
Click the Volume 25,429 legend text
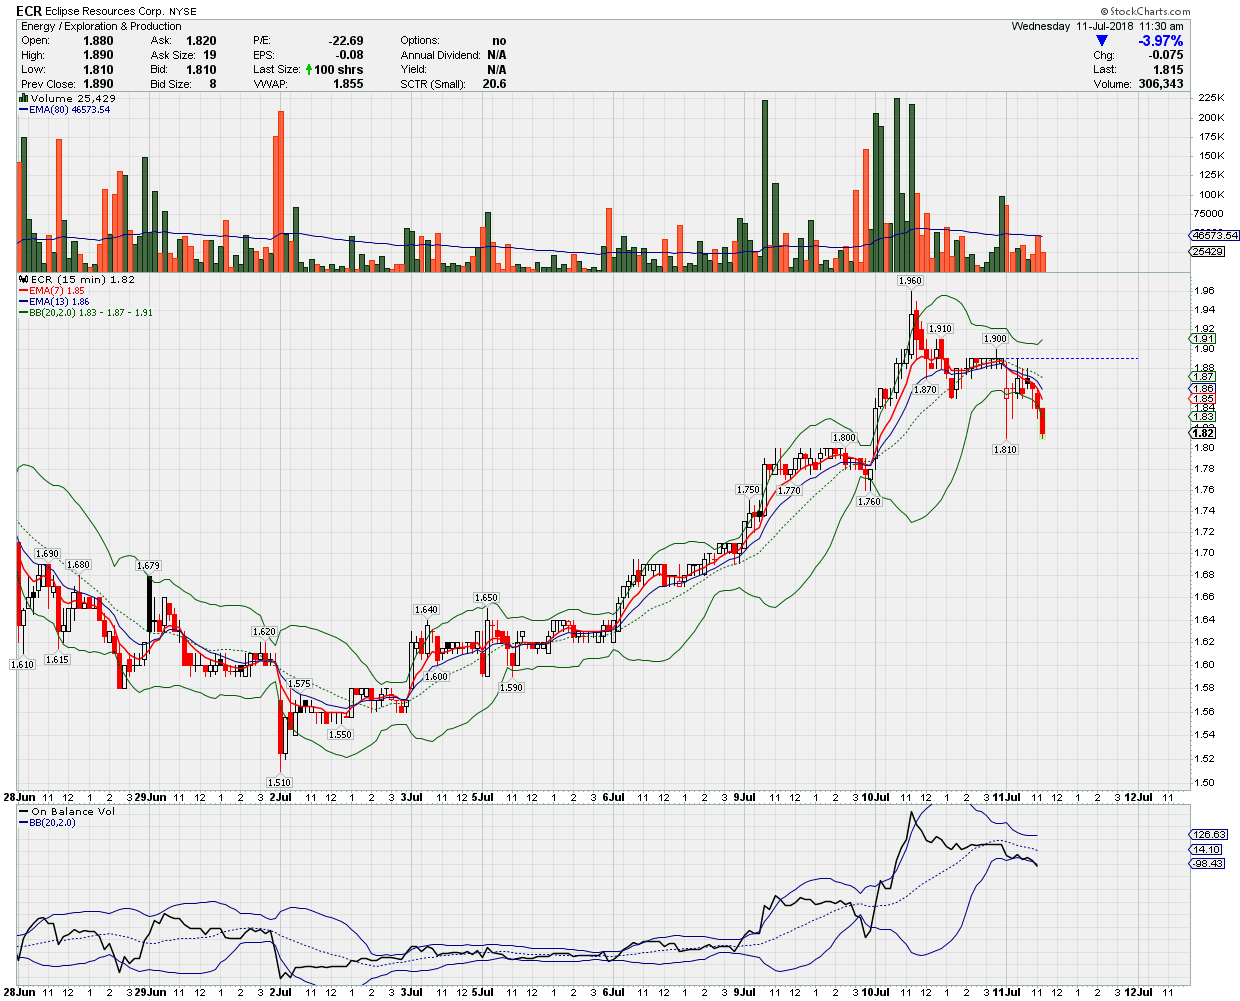[x=73, y=98]
